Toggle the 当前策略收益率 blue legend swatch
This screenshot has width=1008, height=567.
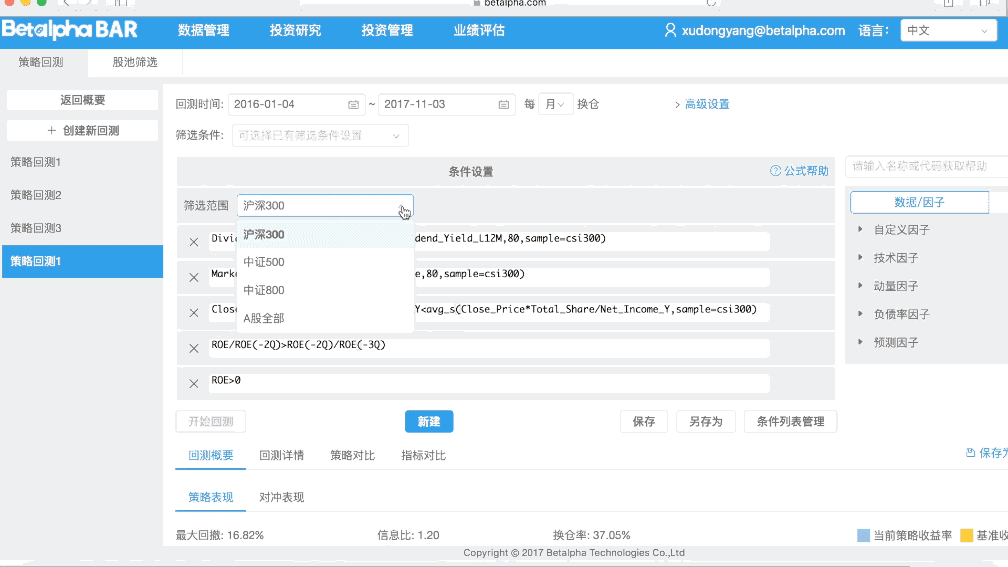(863, 536)
